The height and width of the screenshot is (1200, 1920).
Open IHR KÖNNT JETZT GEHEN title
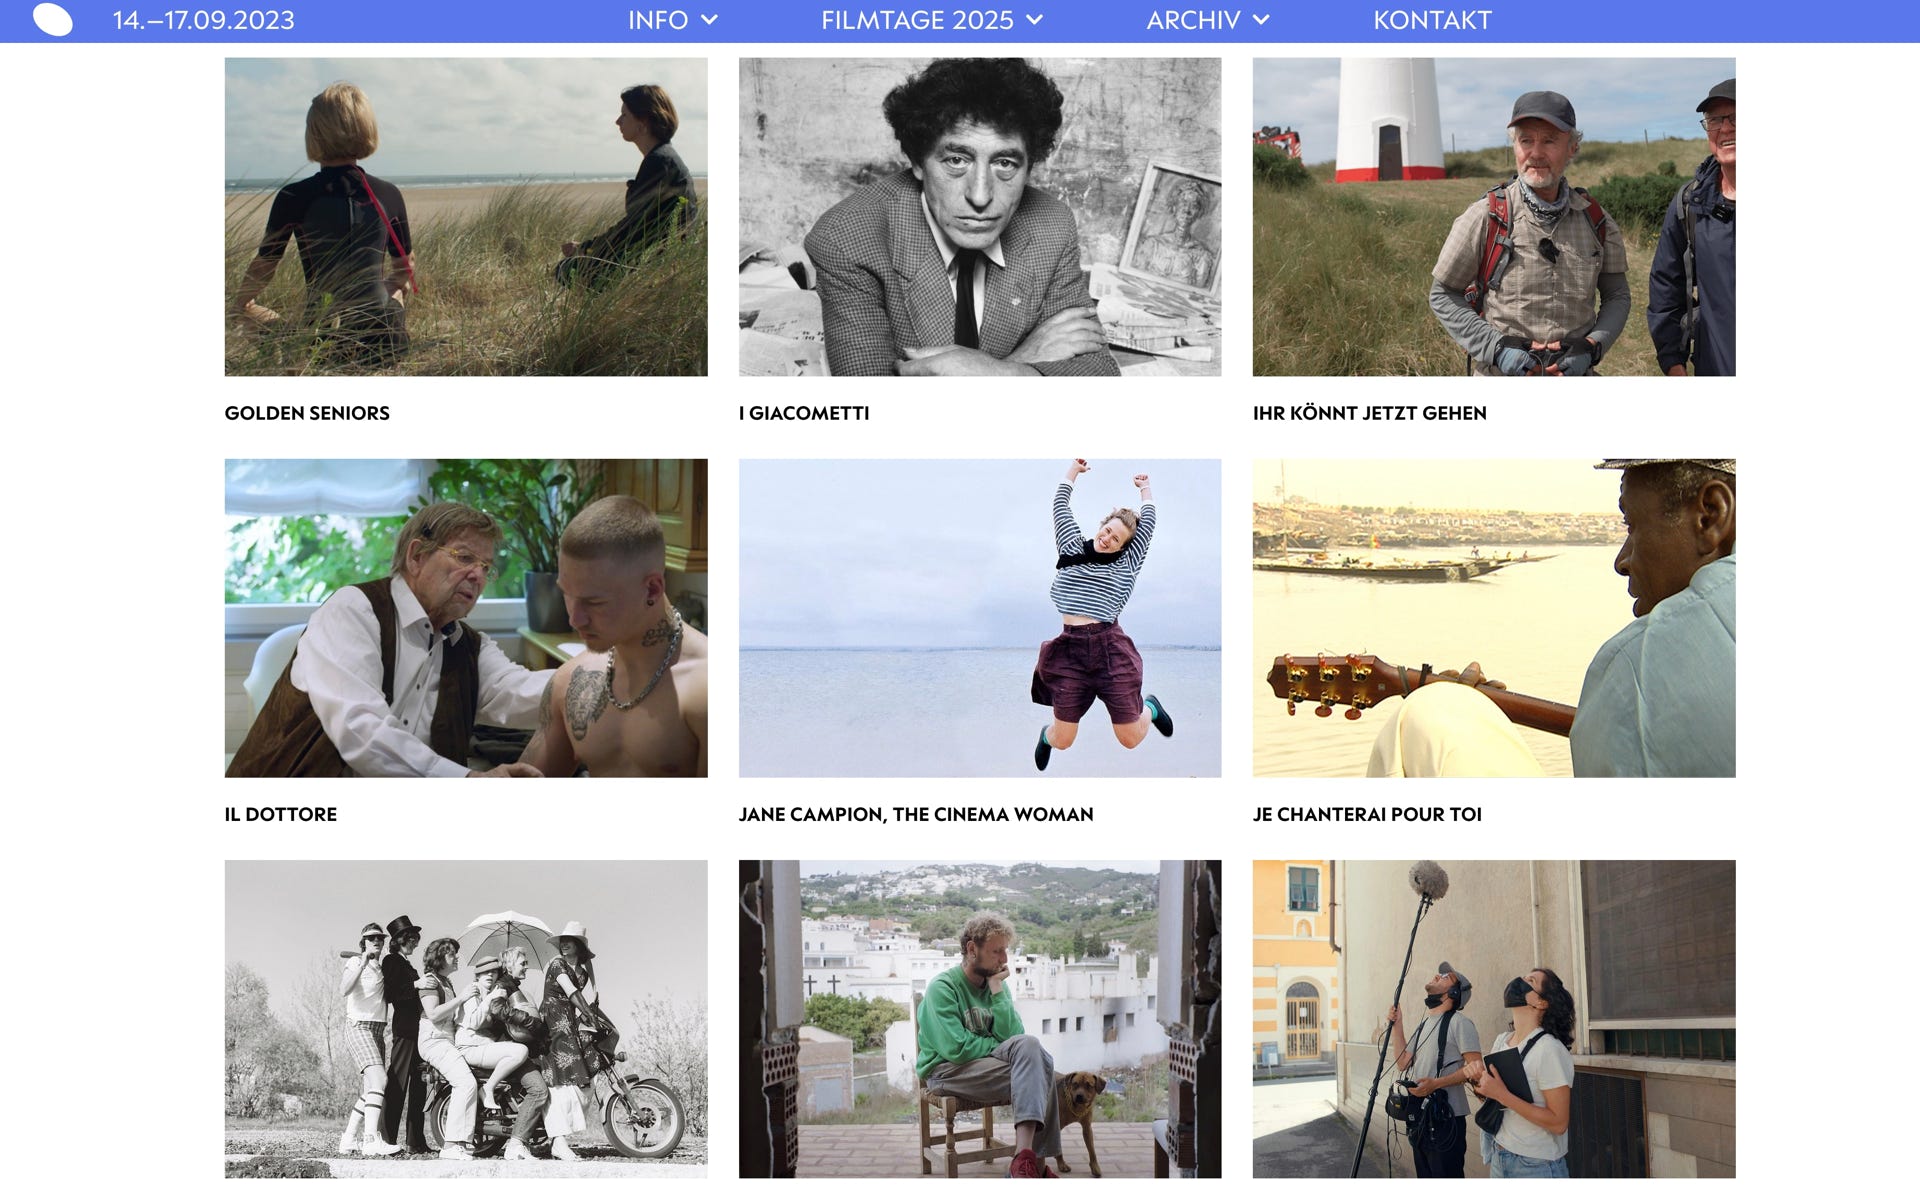tap(1370, 413)
